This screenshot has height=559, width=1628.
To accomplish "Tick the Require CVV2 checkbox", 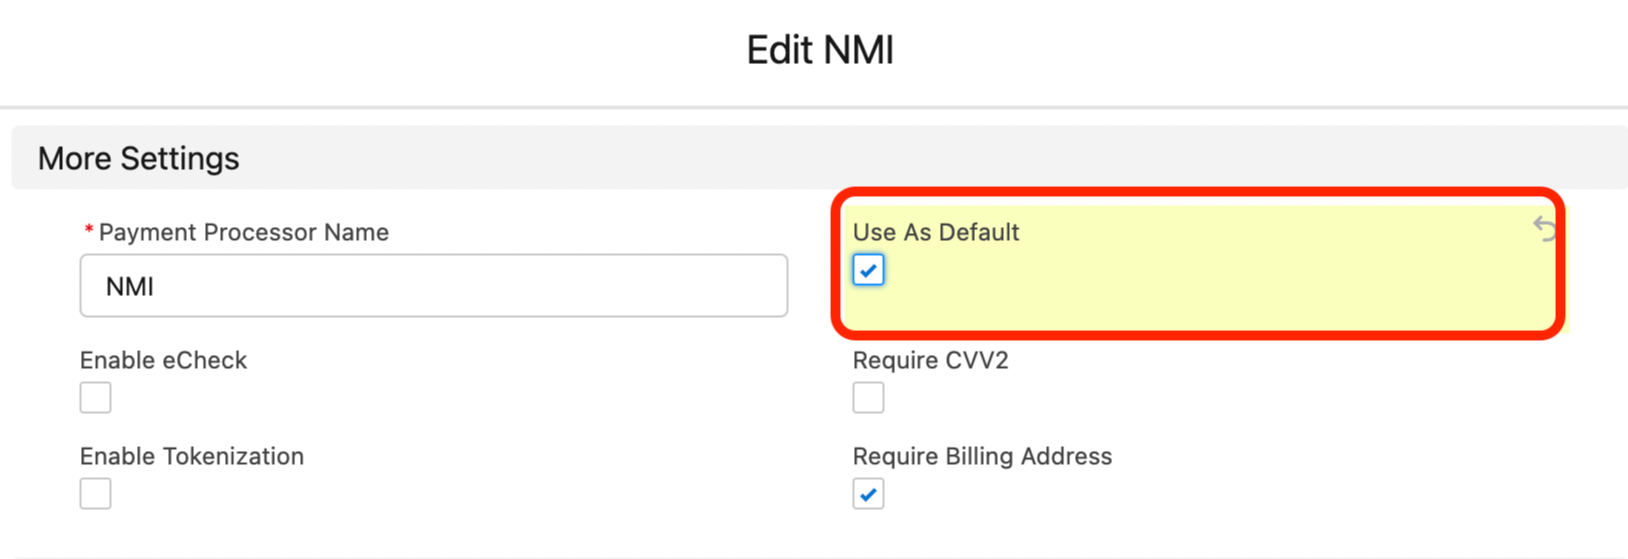I will pyautogui.click(x=868, y=398).
